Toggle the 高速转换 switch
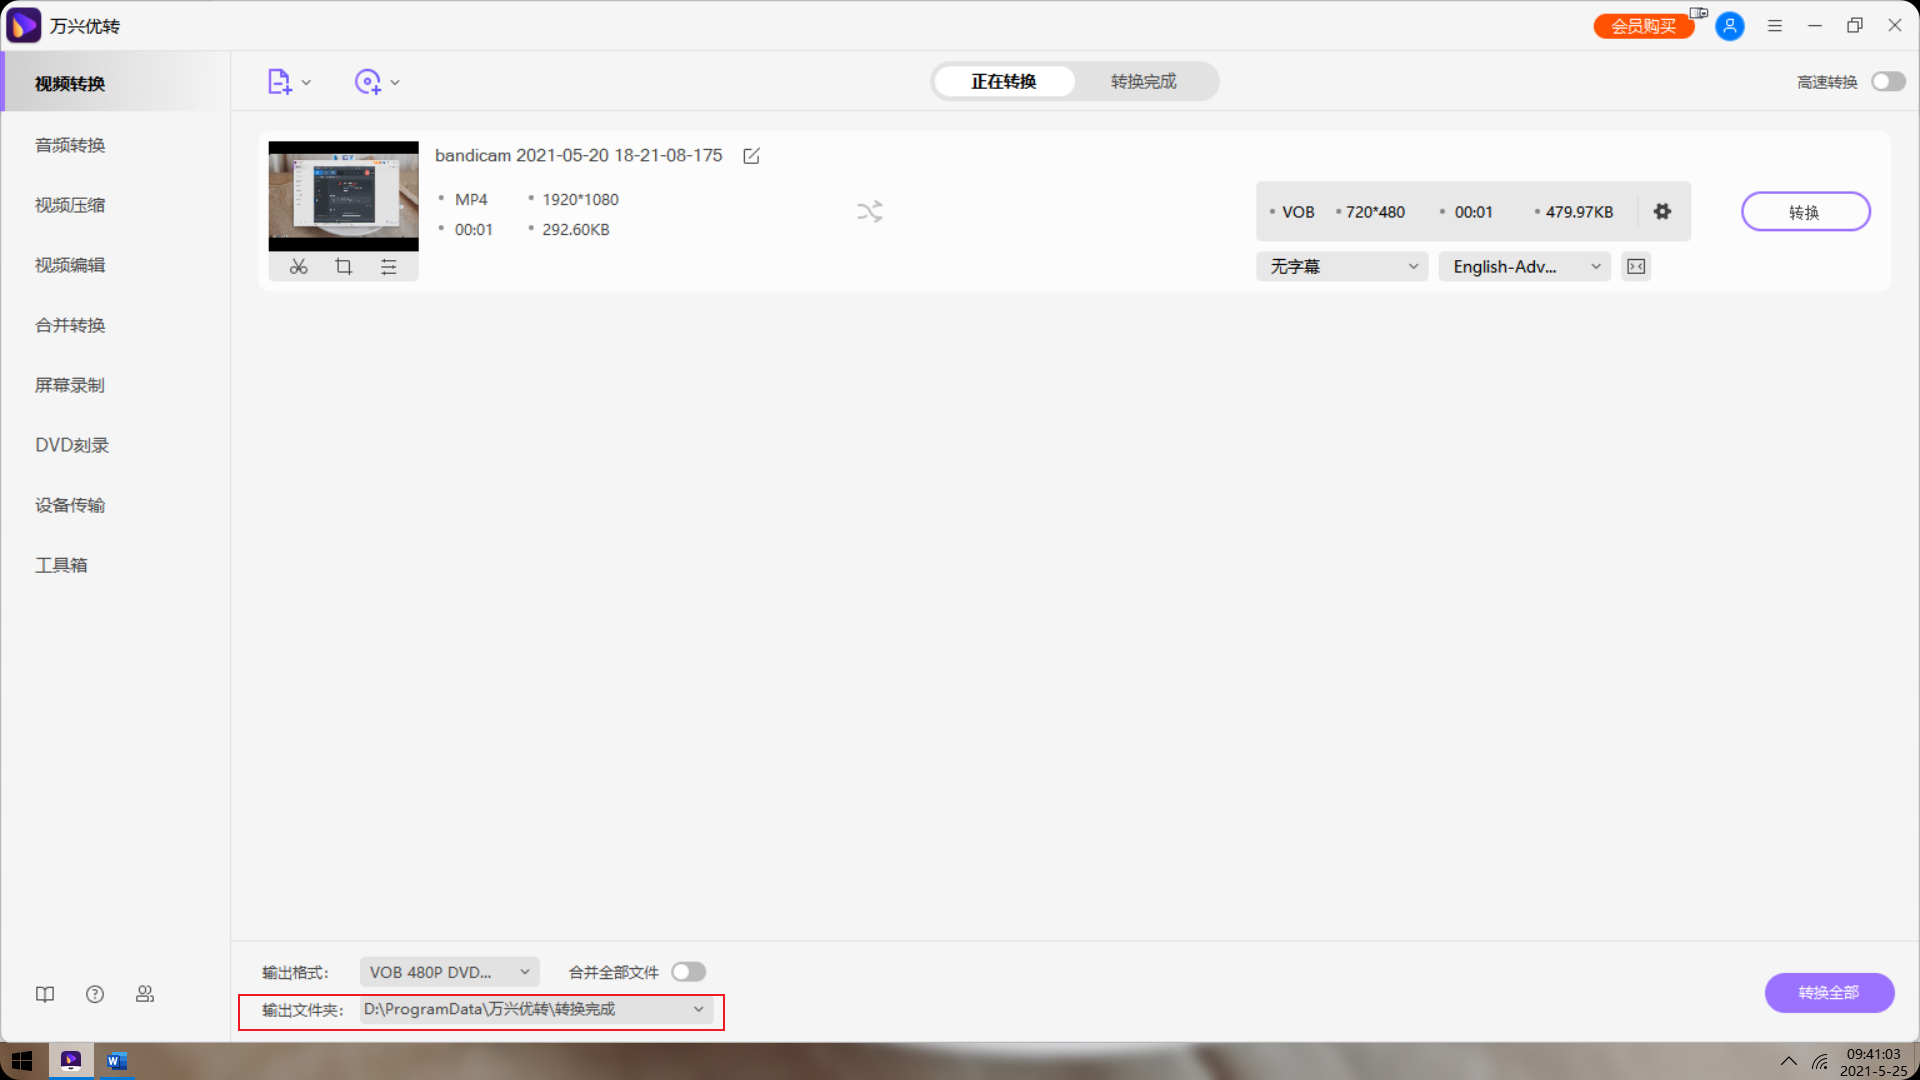 coord(1888,82)
